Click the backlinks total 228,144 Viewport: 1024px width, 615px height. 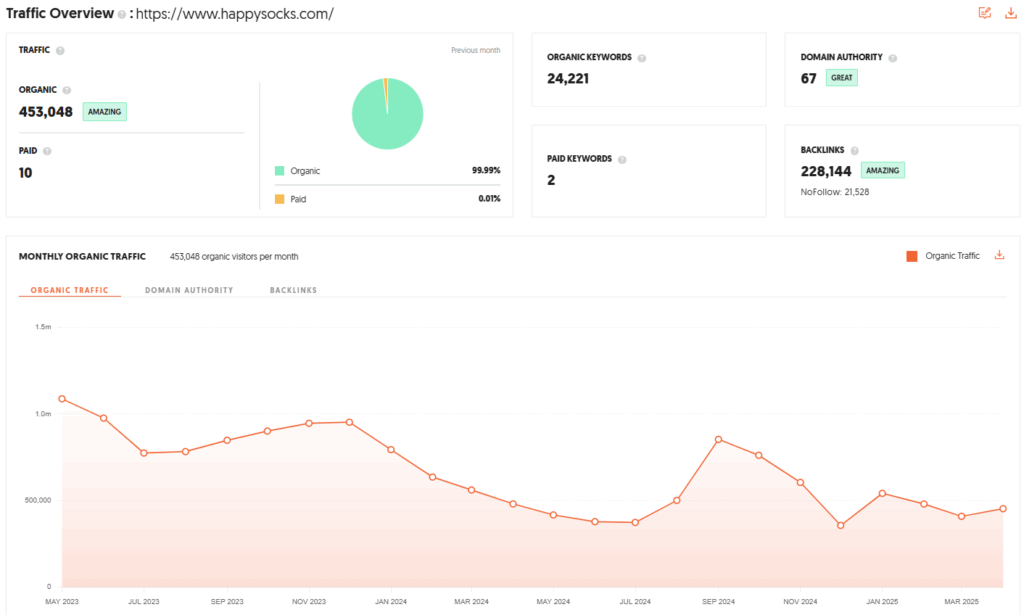click(826, 171)
